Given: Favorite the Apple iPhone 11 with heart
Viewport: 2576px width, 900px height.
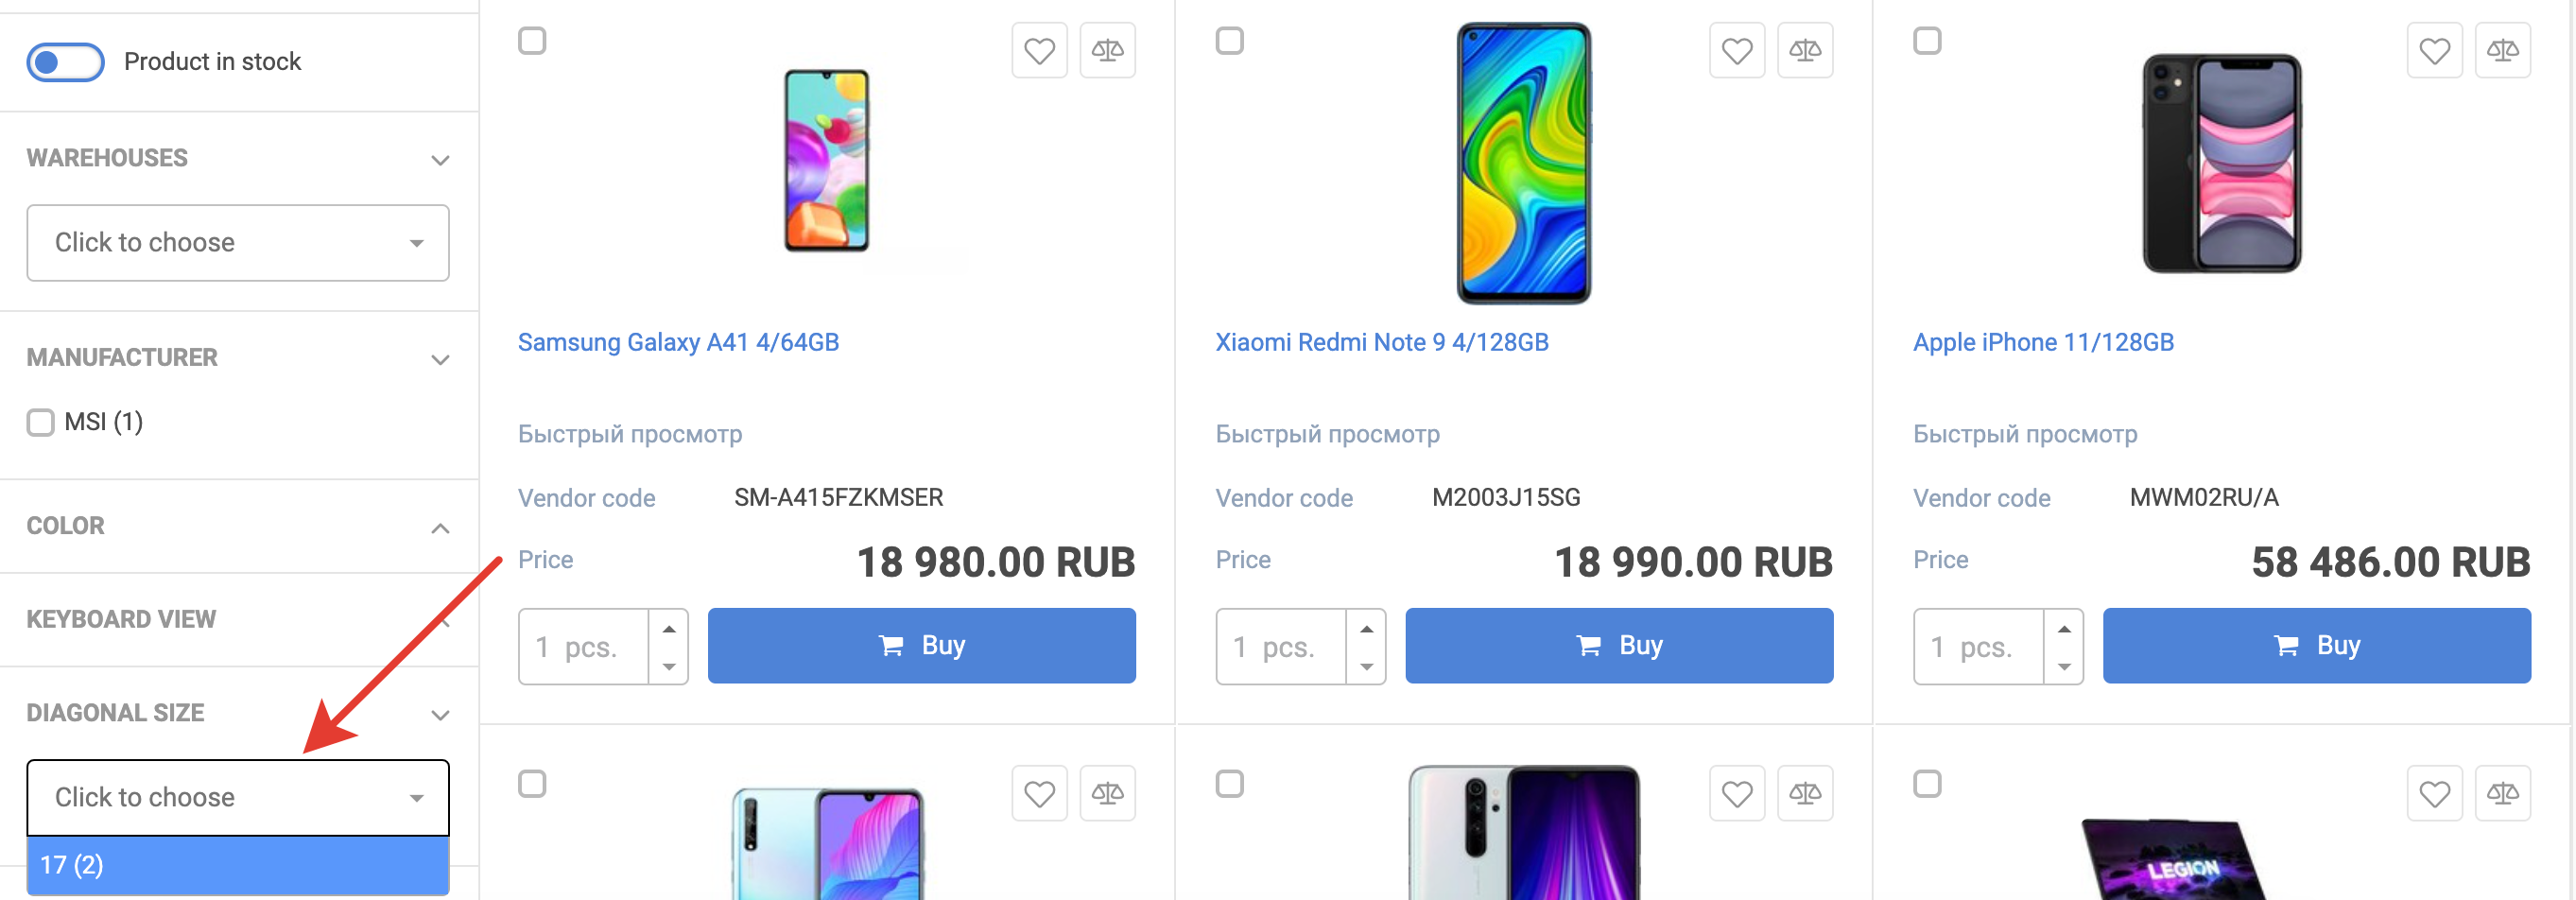Looking at the screenshot, I should click(2434, 50).
